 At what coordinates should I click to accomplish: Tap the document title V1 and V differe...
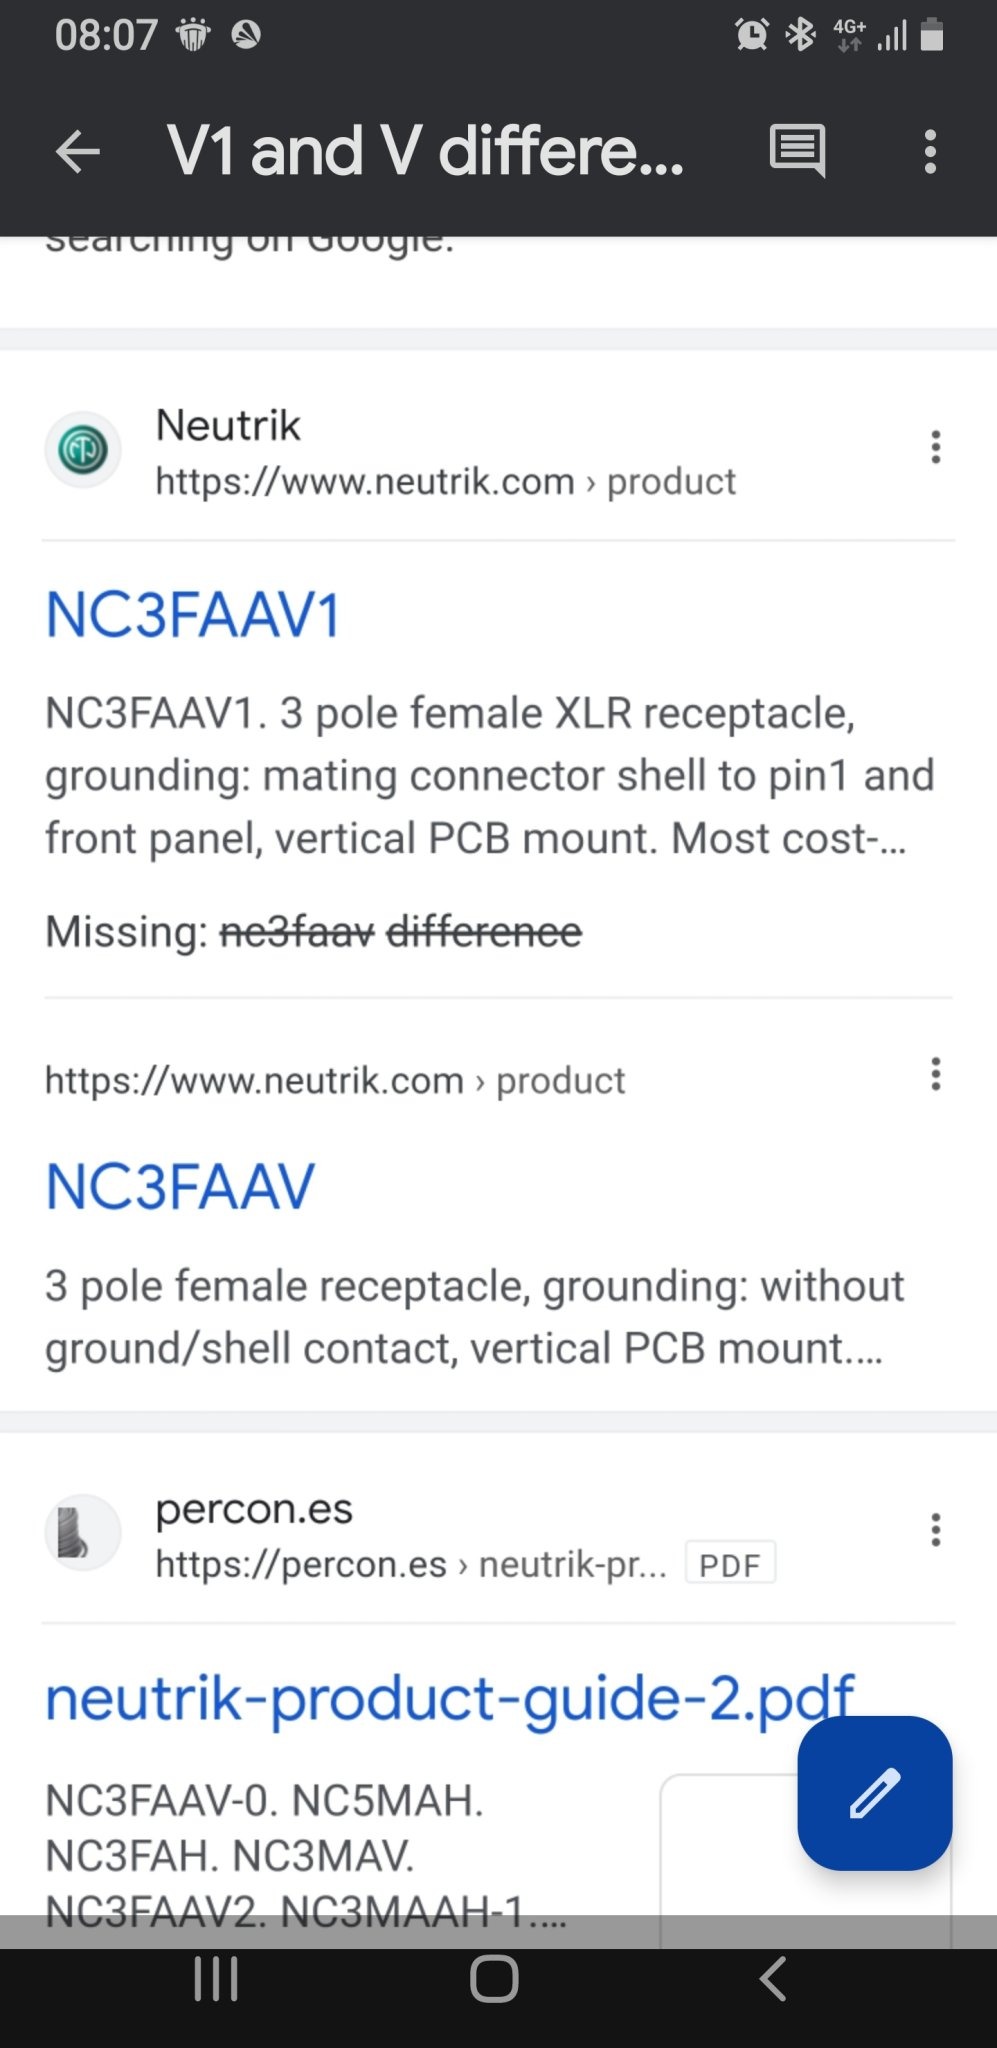point(426,152)
